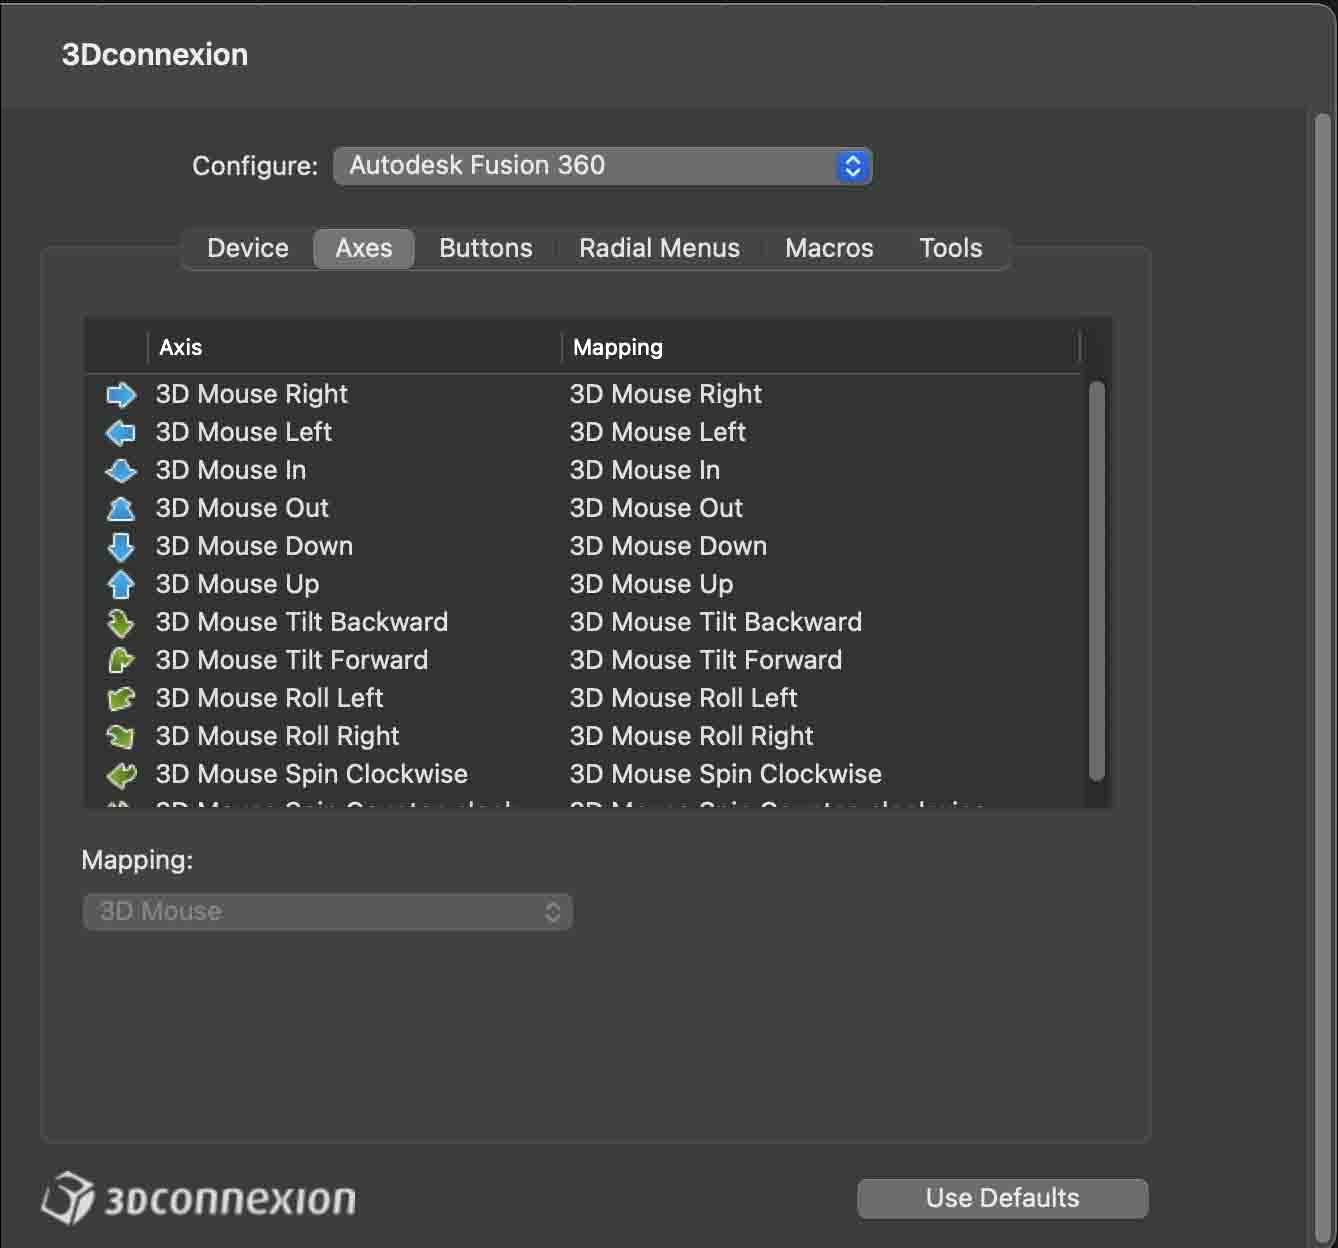The image size is (1338, 1248).
Task: Open the Tools tab
Action: [951, 248]
